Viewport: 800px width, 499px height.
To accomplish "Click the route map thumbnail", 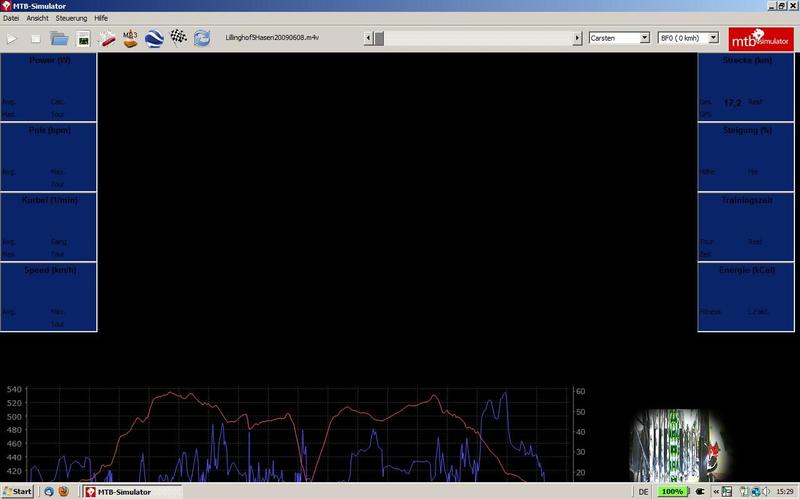I will 679,445.
